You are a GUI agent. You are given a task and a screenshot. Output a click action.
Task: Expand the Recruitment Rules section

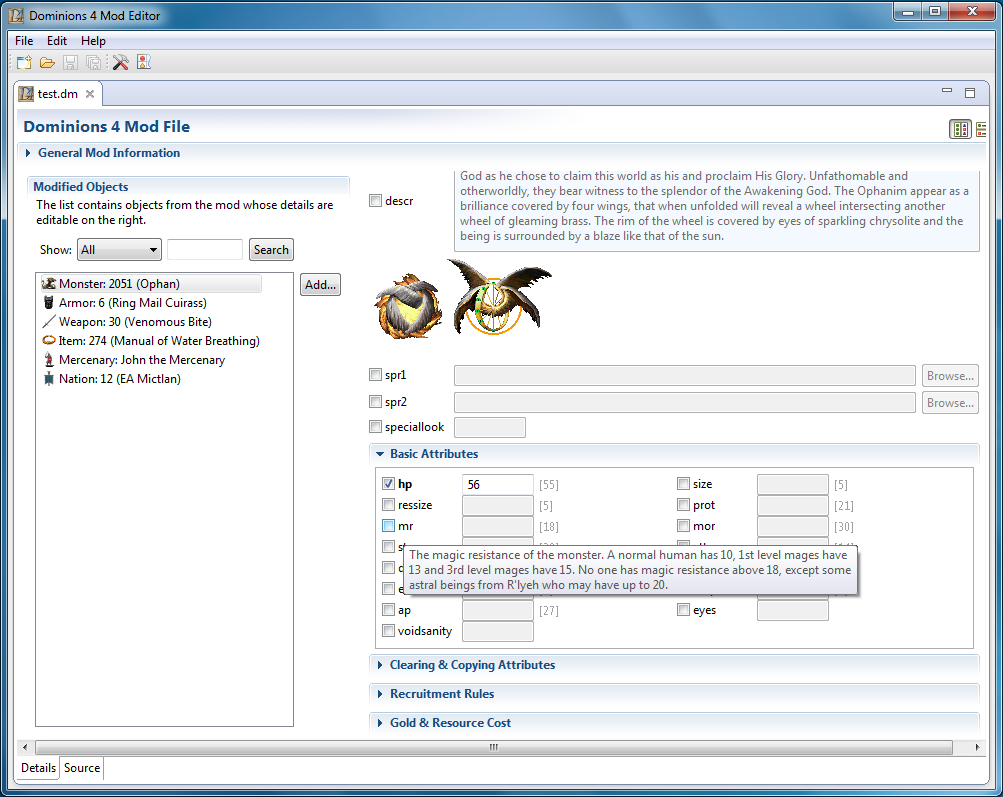click(380, 694)
